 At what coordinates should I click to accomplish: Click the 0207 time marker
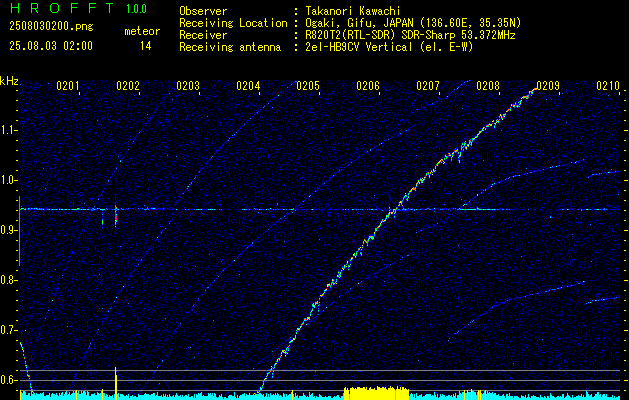pyautogui.click(x=428, y=85)
